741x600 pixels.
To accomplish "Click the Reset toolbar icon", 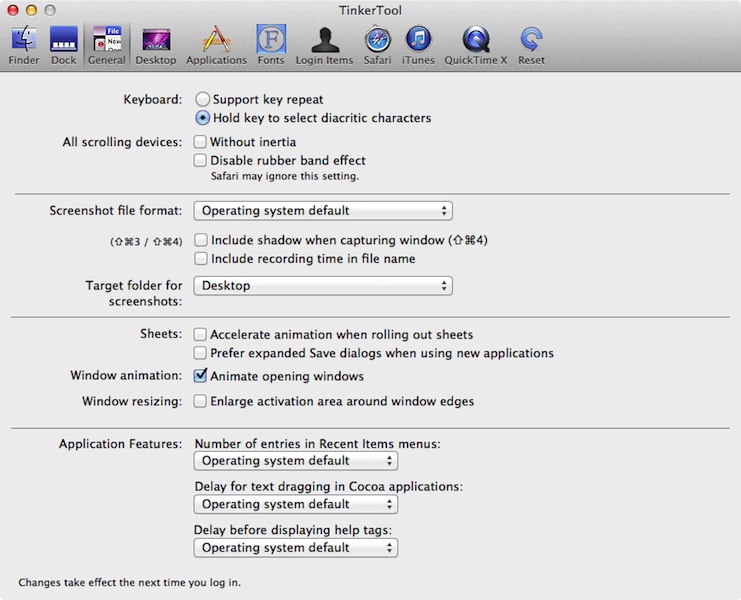I will (531, 40).
